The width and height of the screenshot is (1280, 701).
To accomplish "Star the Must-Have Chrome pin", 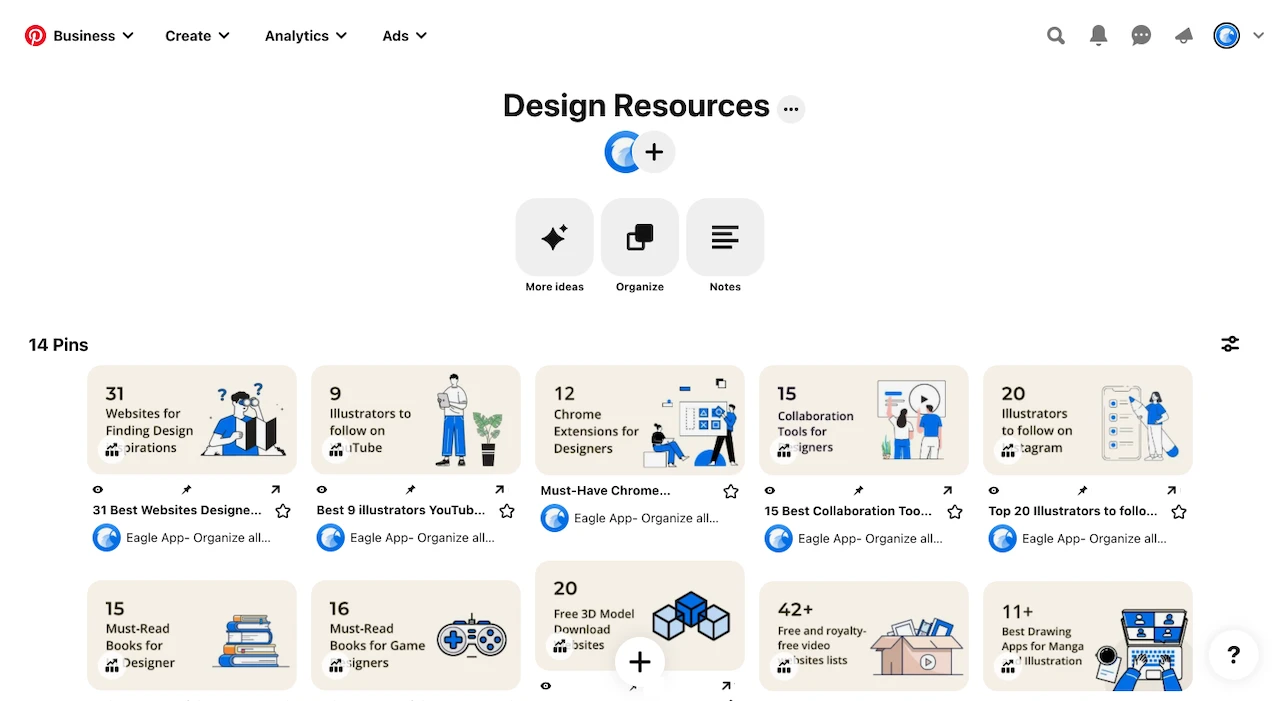I will click(x=730, y=491).
